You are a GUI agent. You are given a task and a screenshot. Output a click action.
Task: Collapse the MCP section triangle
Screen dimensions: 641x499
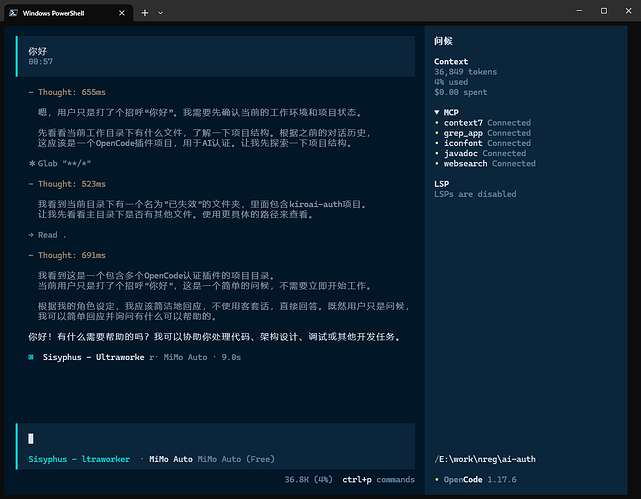click(437, 112)
